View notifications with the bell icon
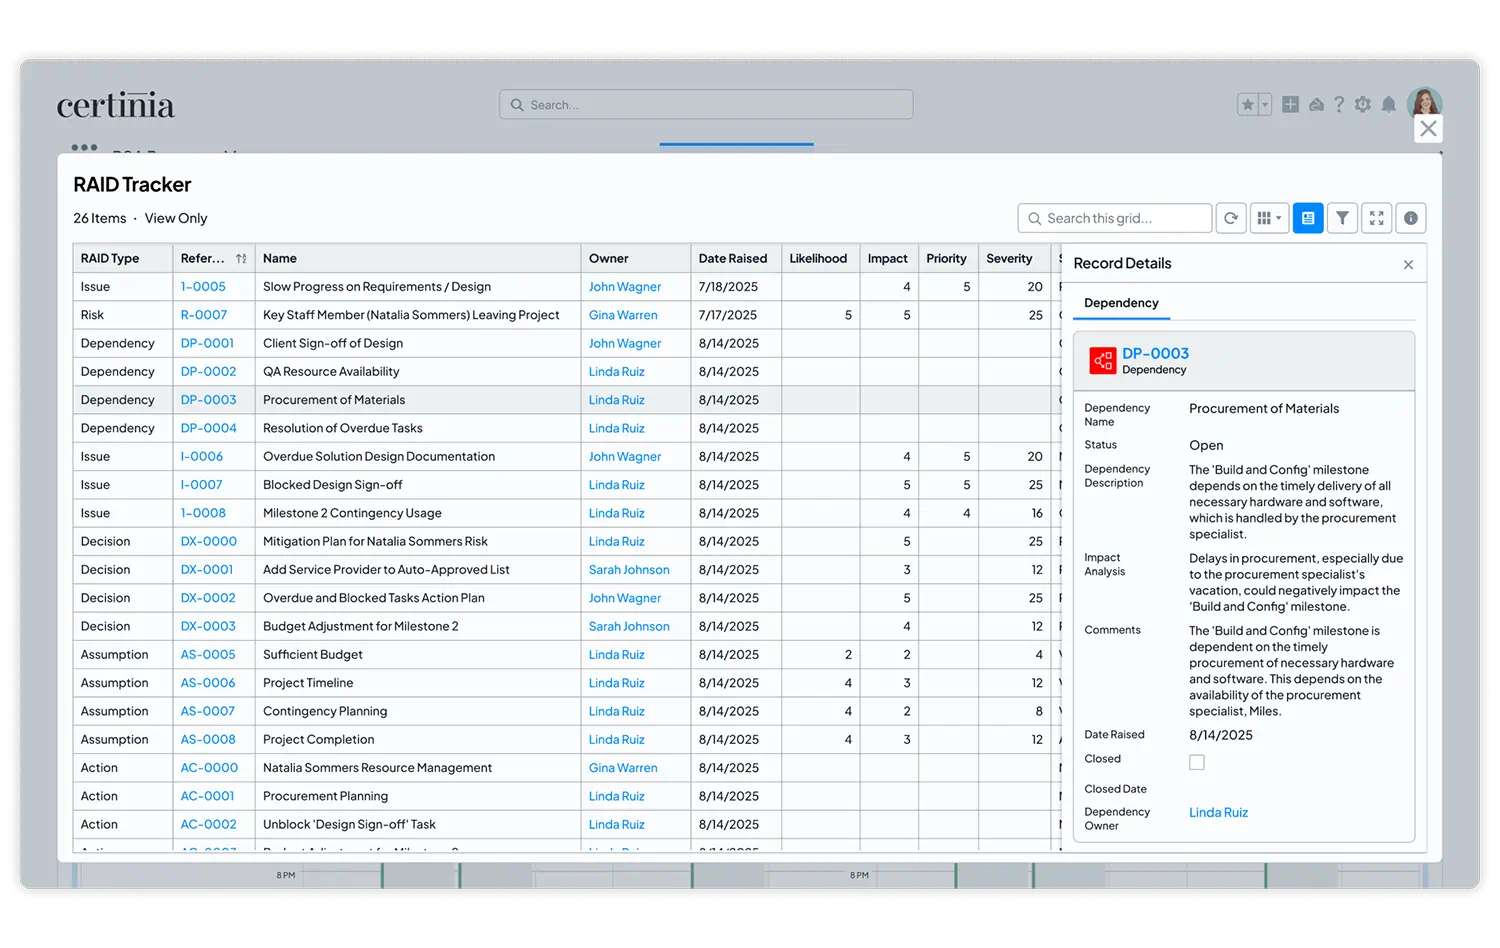The height and width of the screenshot is (948, 1500). [1388, 104]
